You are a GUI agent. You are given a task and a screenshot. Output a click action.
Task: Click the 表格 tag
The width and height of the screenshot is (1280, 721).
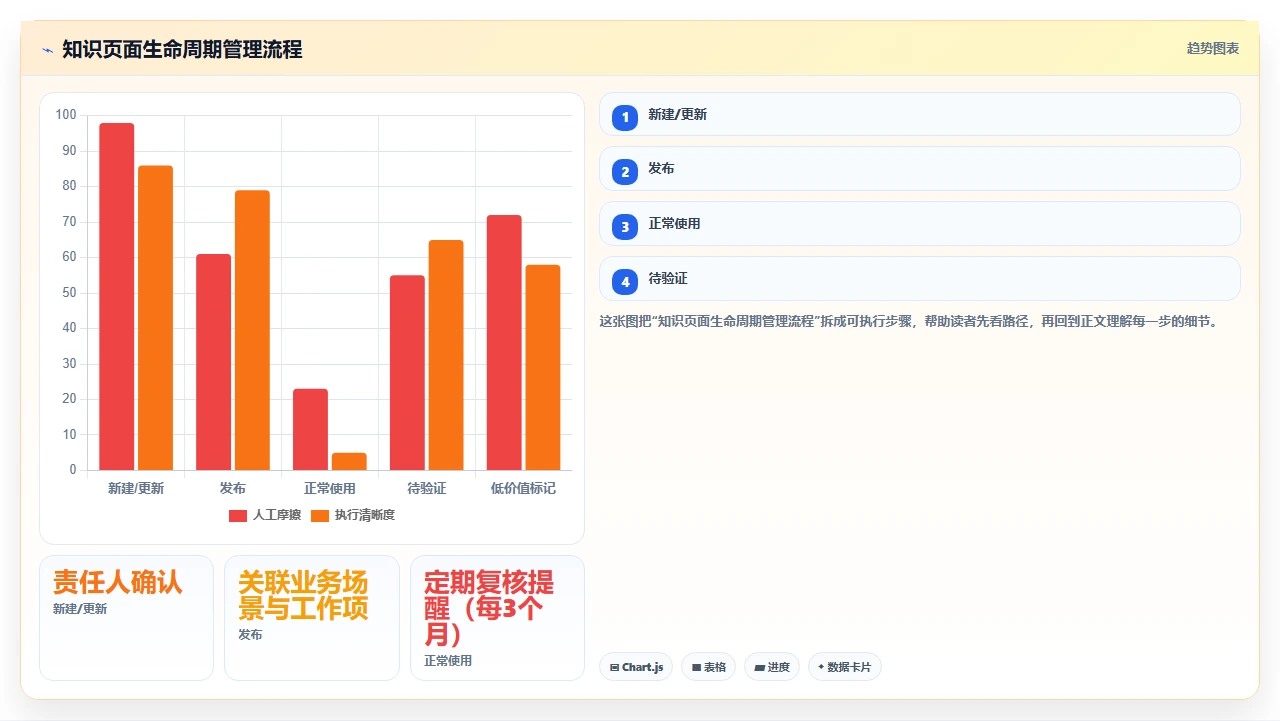tap(709, 667)
